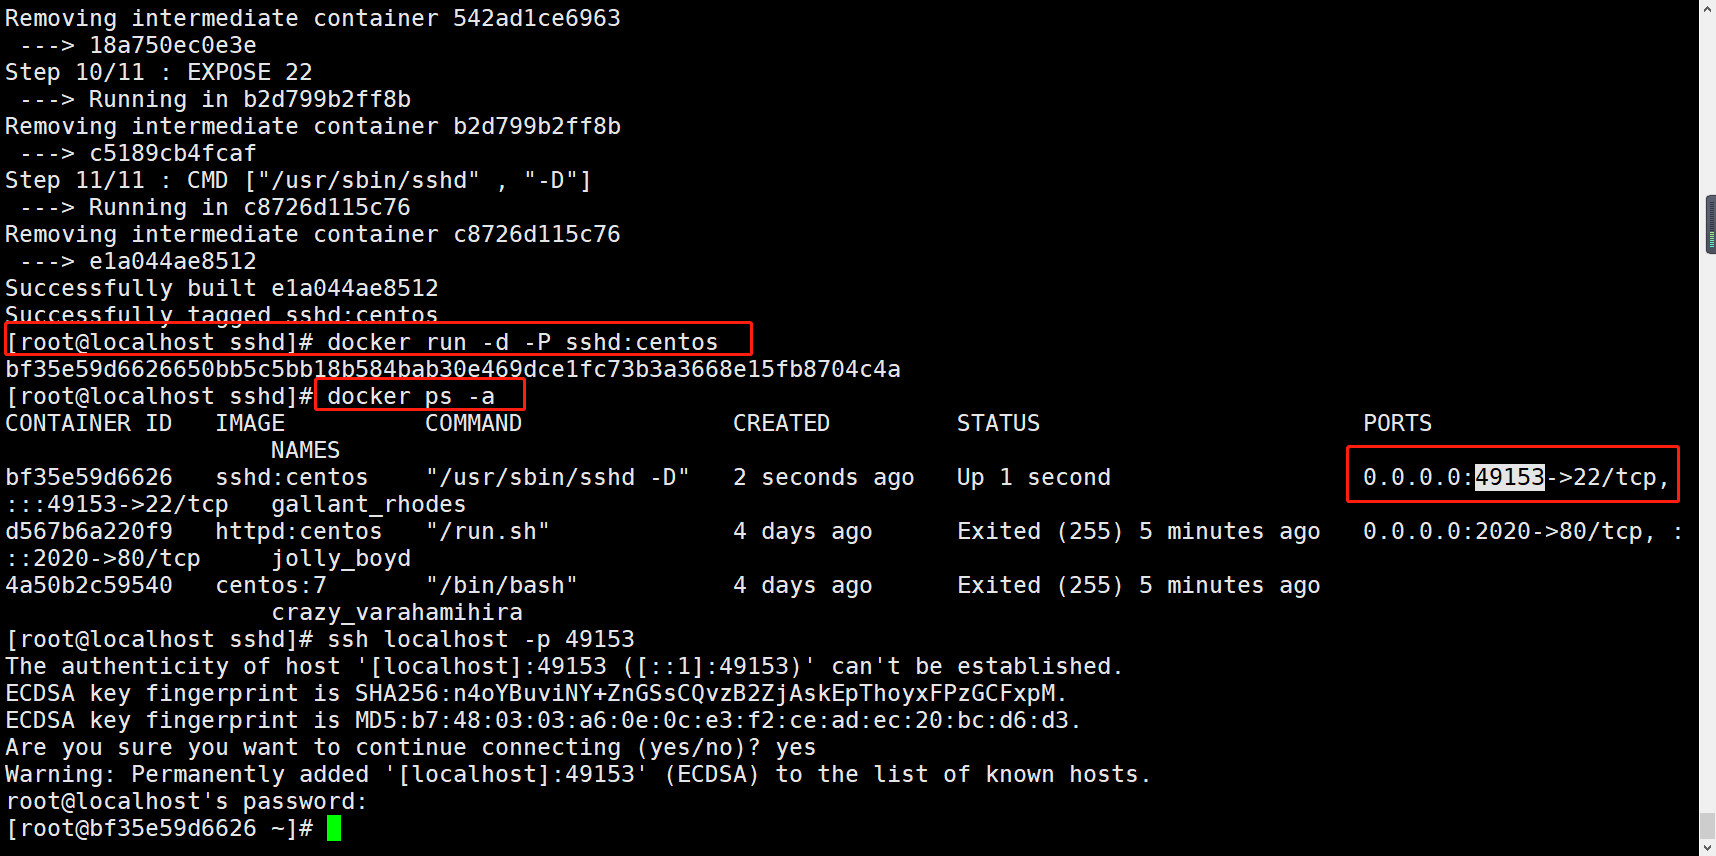Click the long container hash starting bf35e59d6626650

tap(453, 369)
